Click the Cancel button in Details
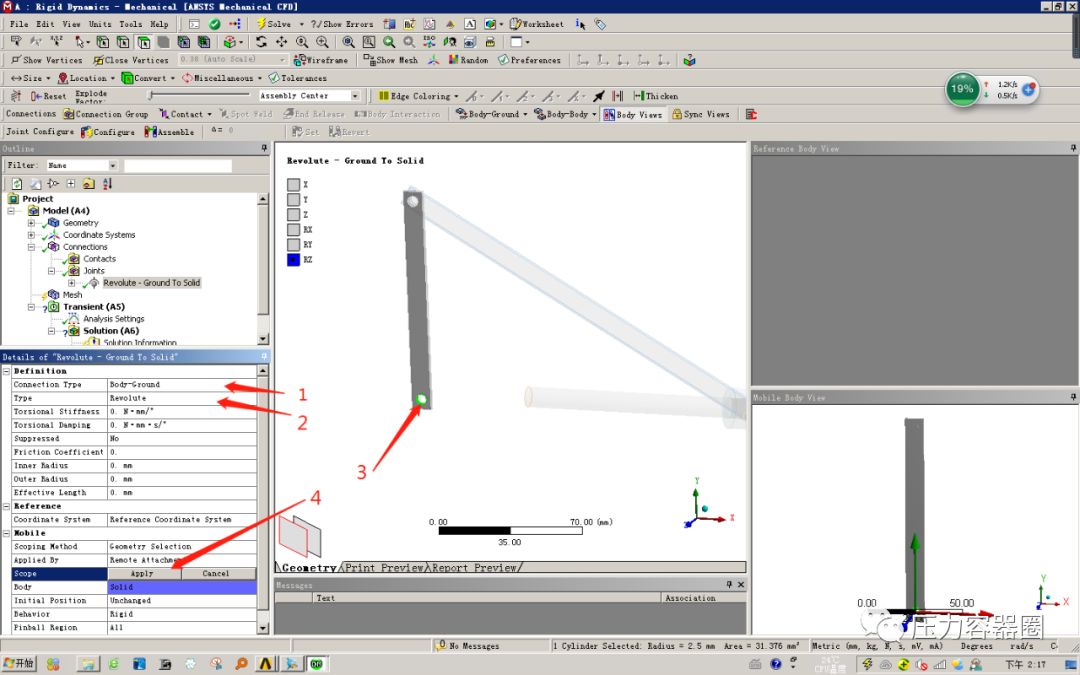The width and height of the screenshot is (1080, 675). tap(219, 573)
